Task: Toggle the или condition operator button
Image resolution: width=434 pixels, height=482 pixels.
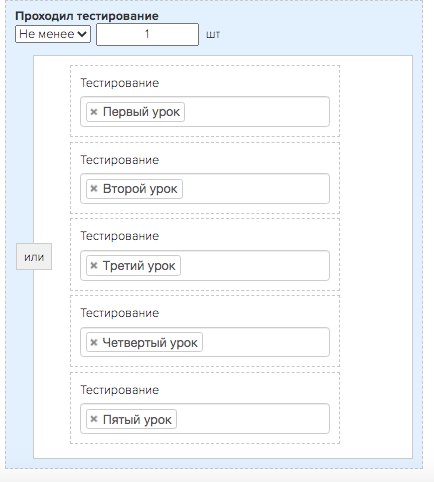Action: coord(34,257)
